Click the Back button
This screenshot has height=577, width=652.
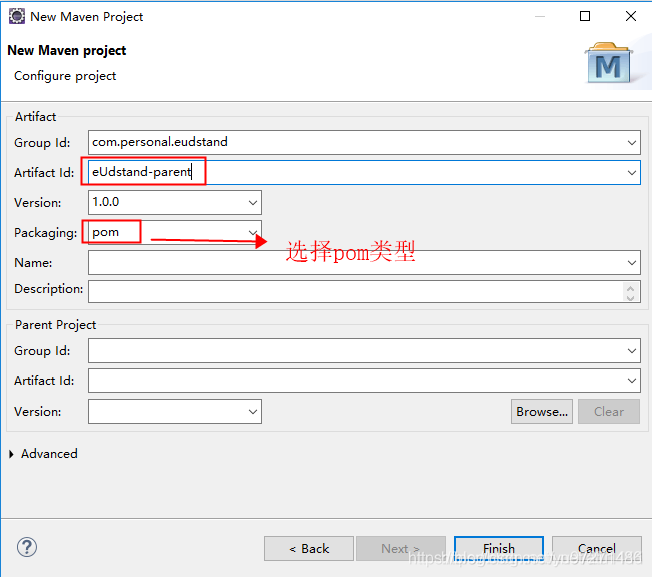tap(309, 549)
